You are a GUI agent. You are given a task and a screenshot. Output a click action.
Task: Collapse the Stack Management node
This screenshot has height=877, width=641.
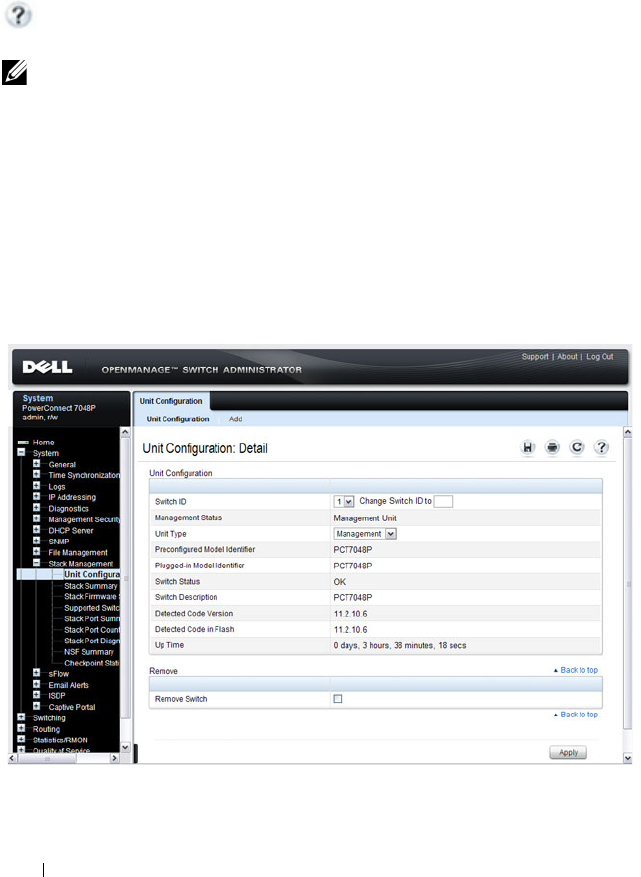[x=36, y=563]
